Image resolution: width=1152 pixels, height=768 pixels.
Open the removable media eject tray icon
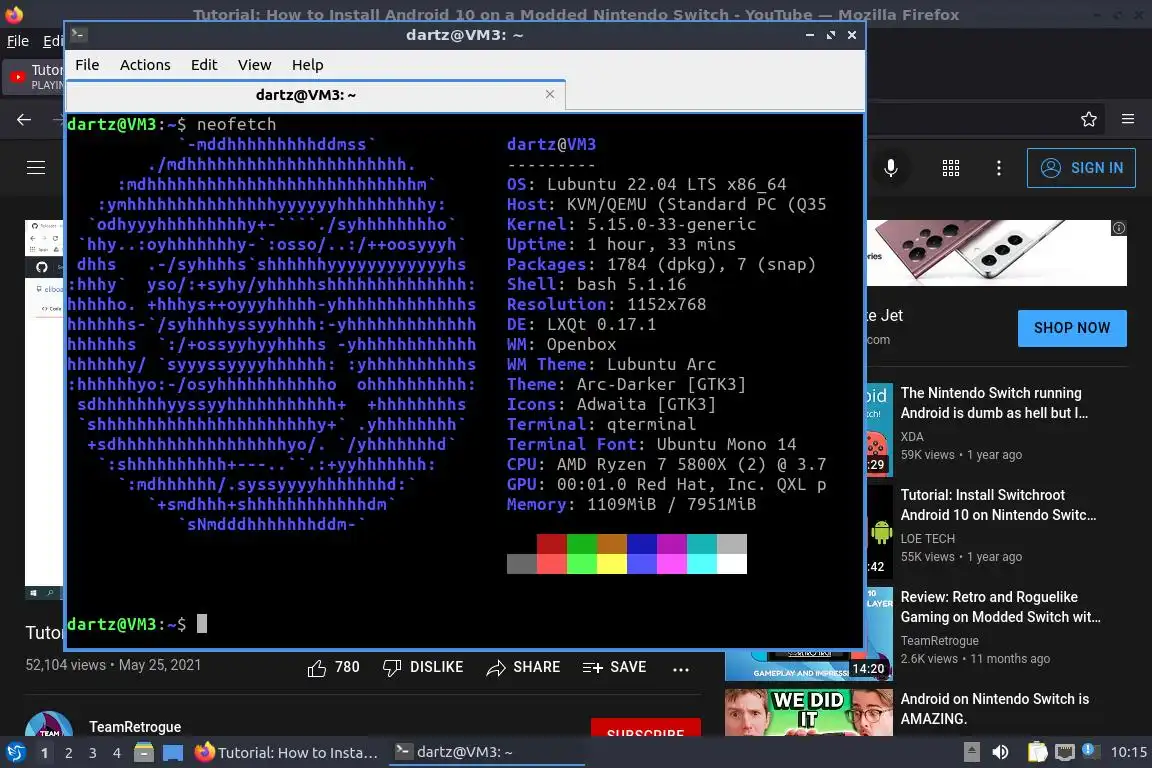click(971, 752)
